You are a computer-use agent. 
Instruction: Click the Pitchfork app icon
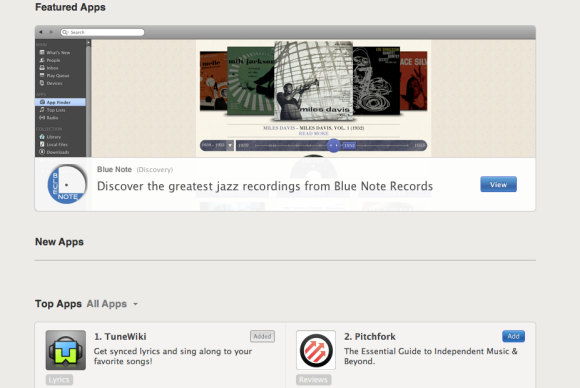click(x=316, y=350)
